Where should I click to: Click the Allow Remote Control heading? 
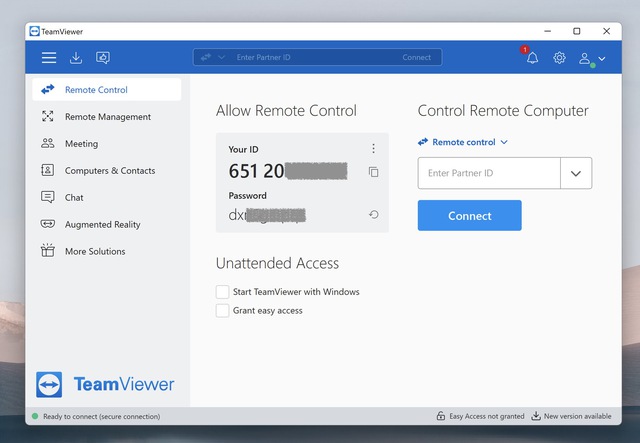[286, 111]
